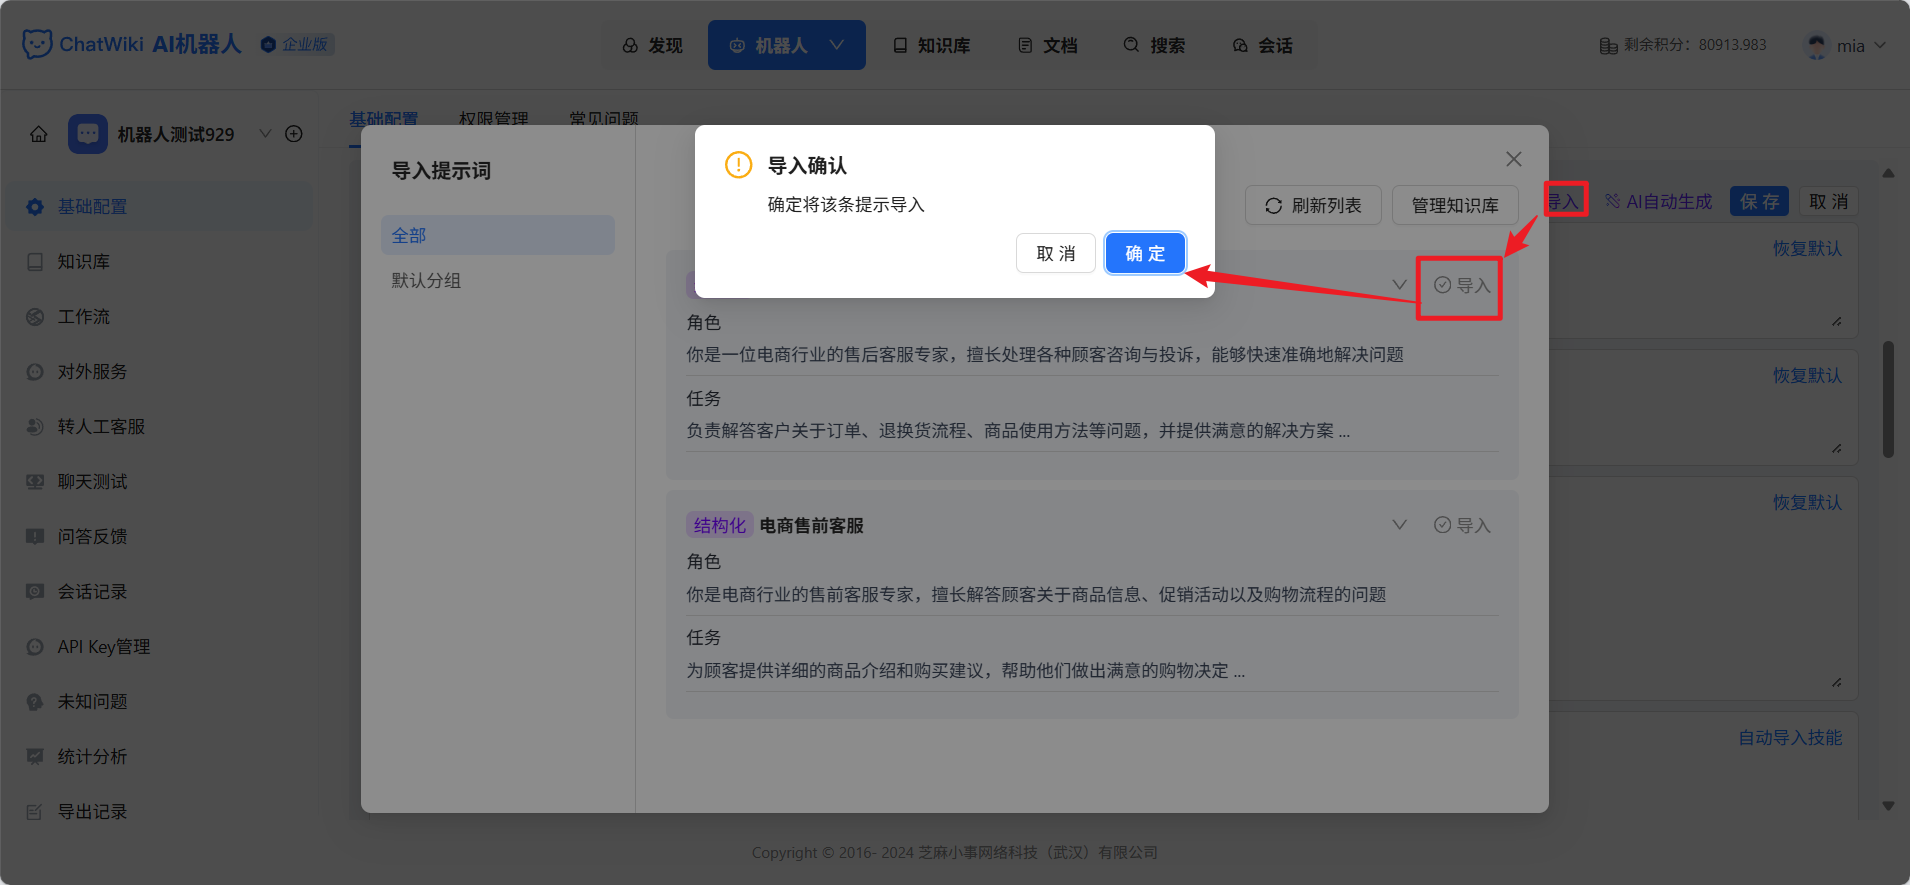
Task: Click the 聊天测试 sidebar icon
Action: [35, 482]
